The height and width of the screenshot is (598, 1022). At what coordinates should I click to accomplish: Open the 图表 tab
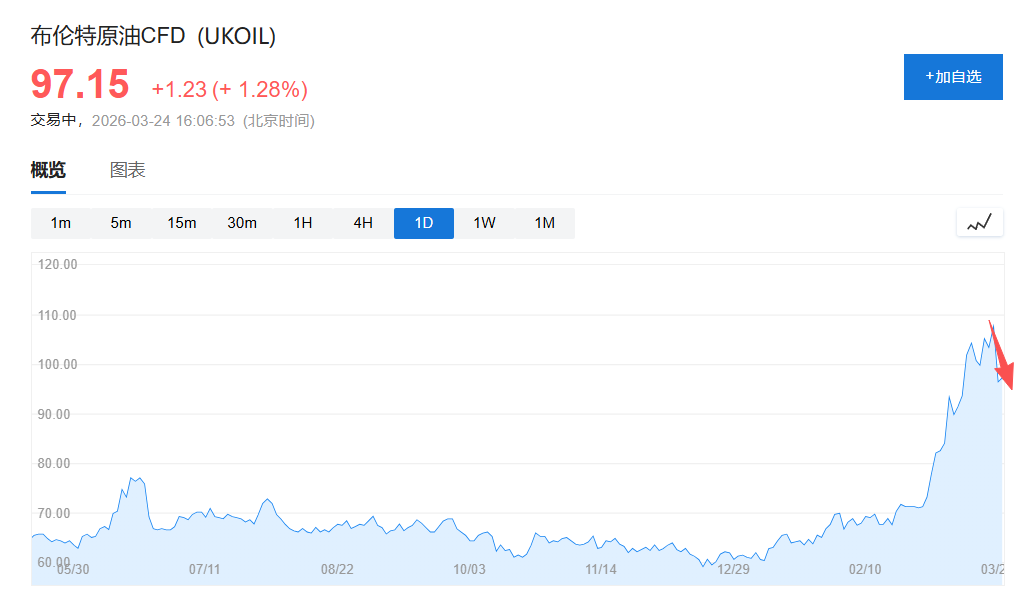[127, 170]
